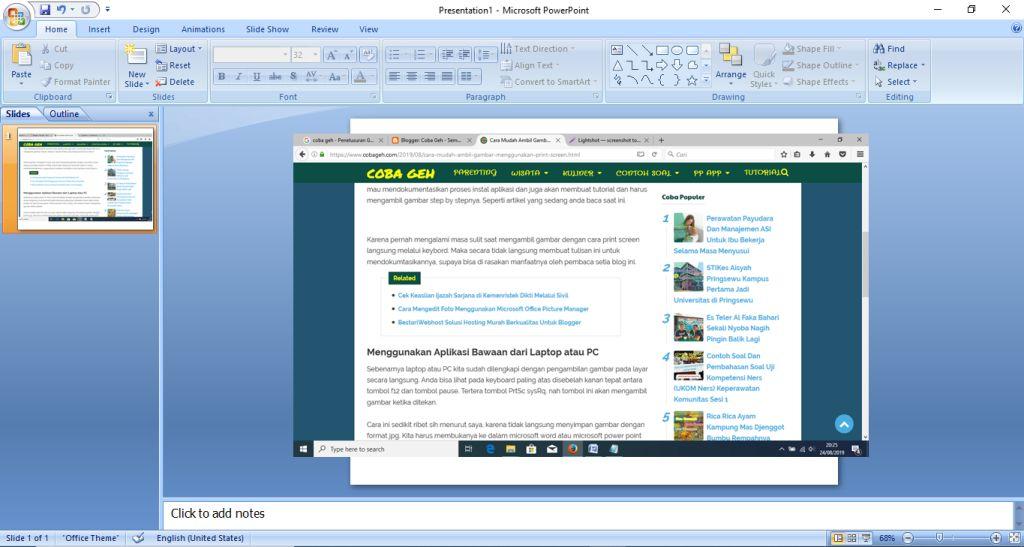Center the paragraph text
Screen dimensions: 1024x547
coord(411,77)
